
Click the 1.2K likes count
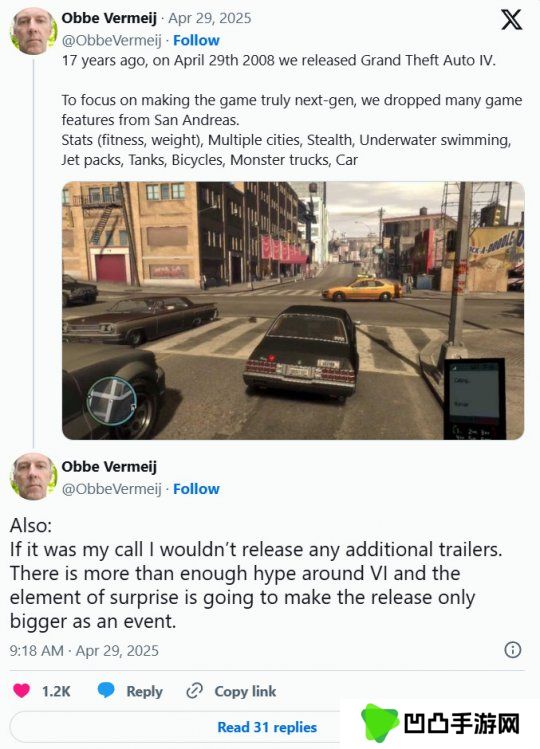[x=56, y=691]
